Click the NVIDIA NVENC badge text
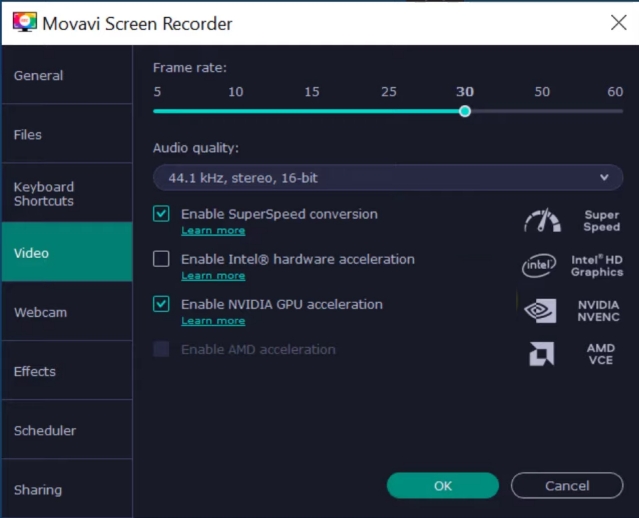The width and height of the screenshot is (639, 518). click(x=598, y=311)
